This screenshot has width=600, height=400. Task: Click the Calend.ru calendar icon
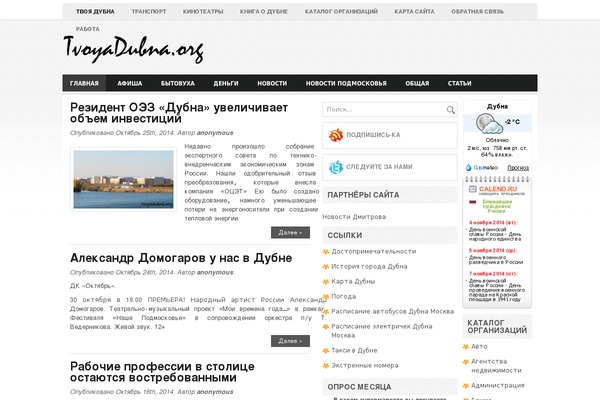[x=473, y=189]
